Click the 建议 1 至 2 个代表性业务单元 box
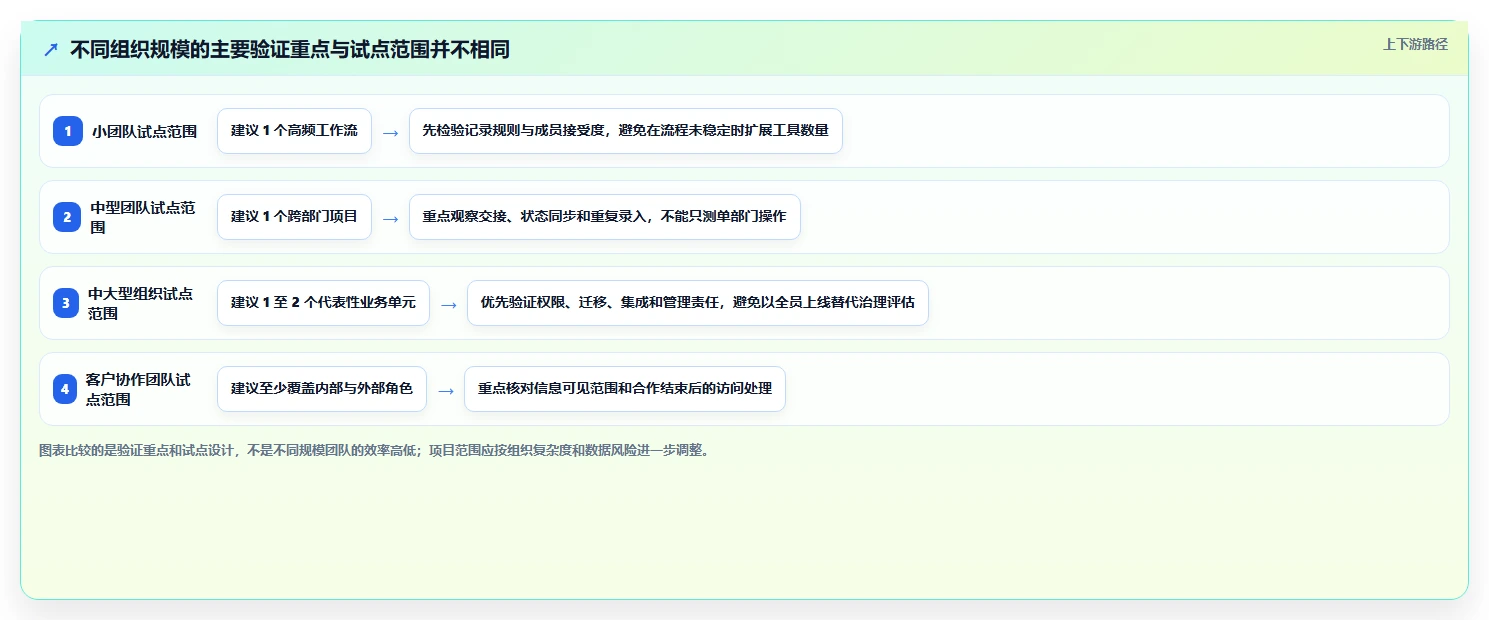Screen dimensions: 1489x620 [323, 303]
